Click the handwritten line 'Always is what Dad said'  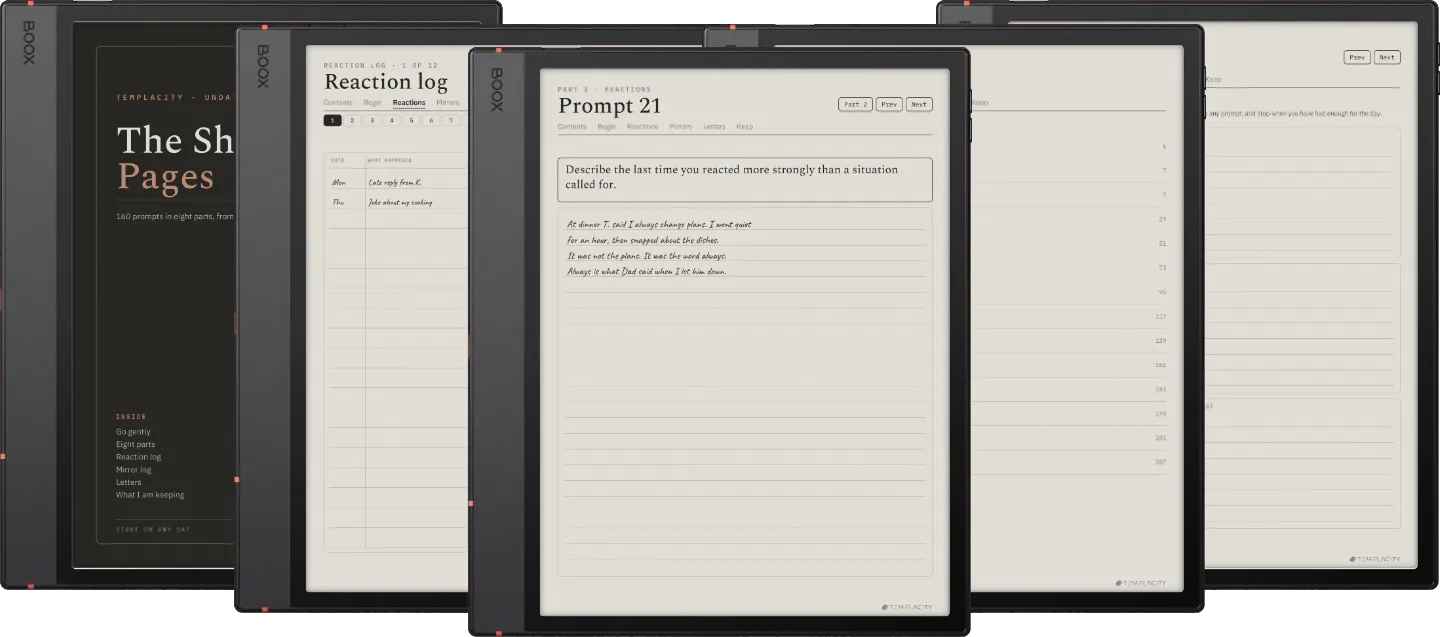coord(646,272)
